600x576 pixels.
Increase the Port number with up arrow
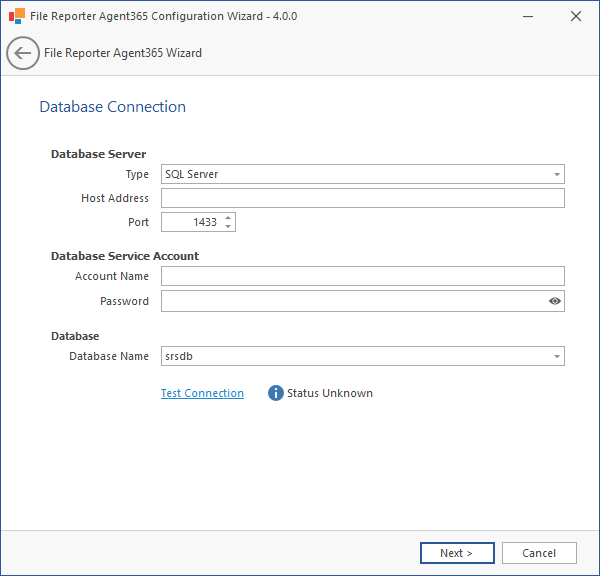click(x=229, y=218)
